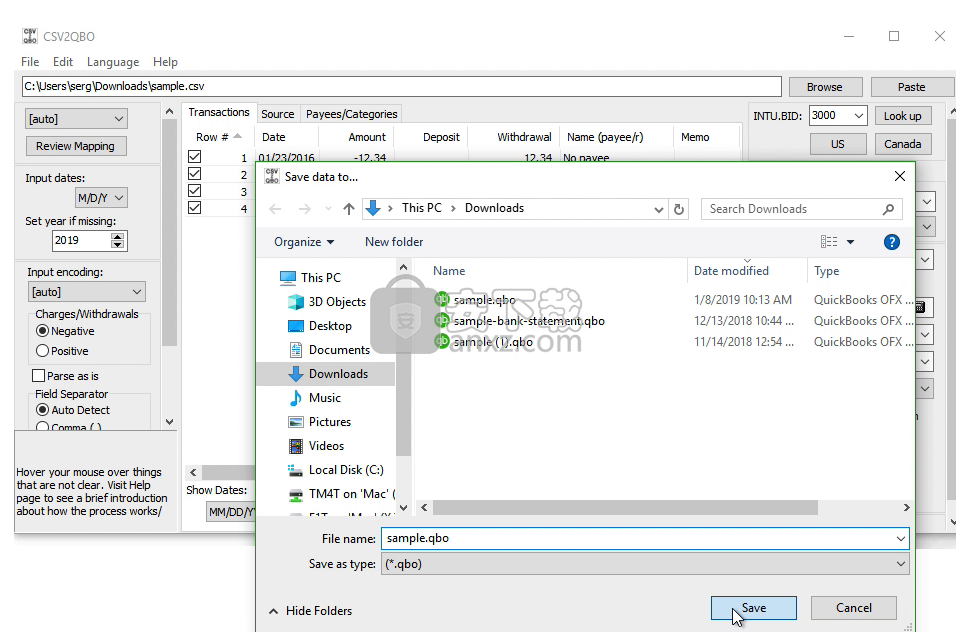Select the sample-bank-statement.qbo file
The width and height of the screenshot is (956, 632).
[519, 321]
